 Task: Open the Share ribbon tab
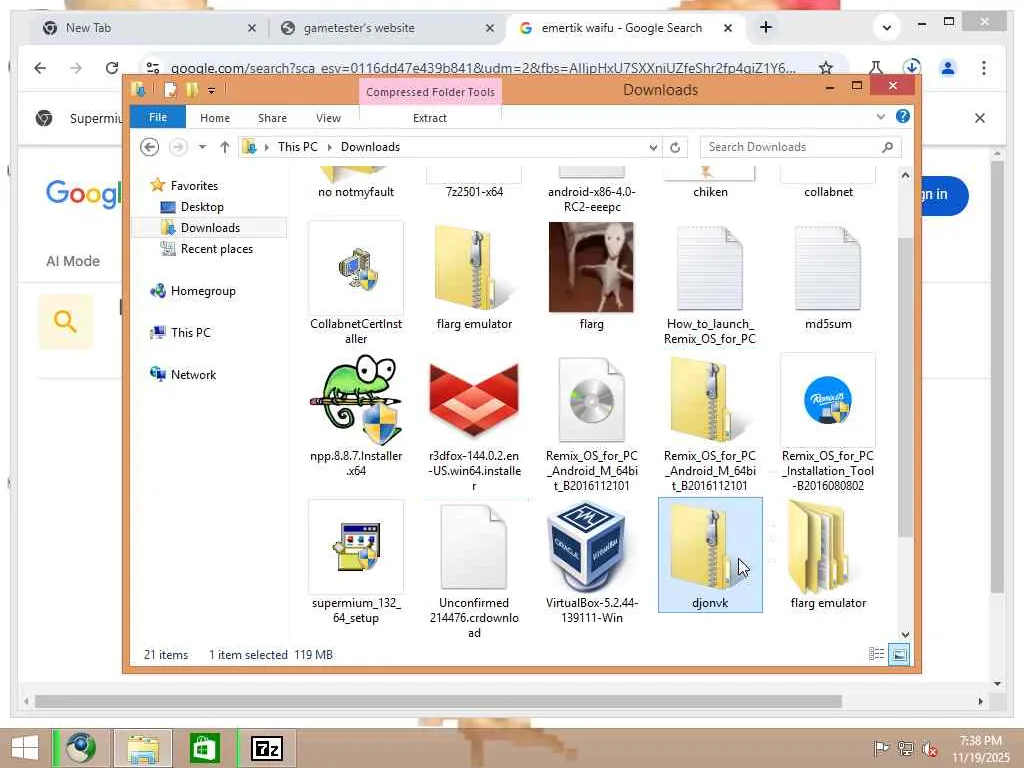coord(272,118)
